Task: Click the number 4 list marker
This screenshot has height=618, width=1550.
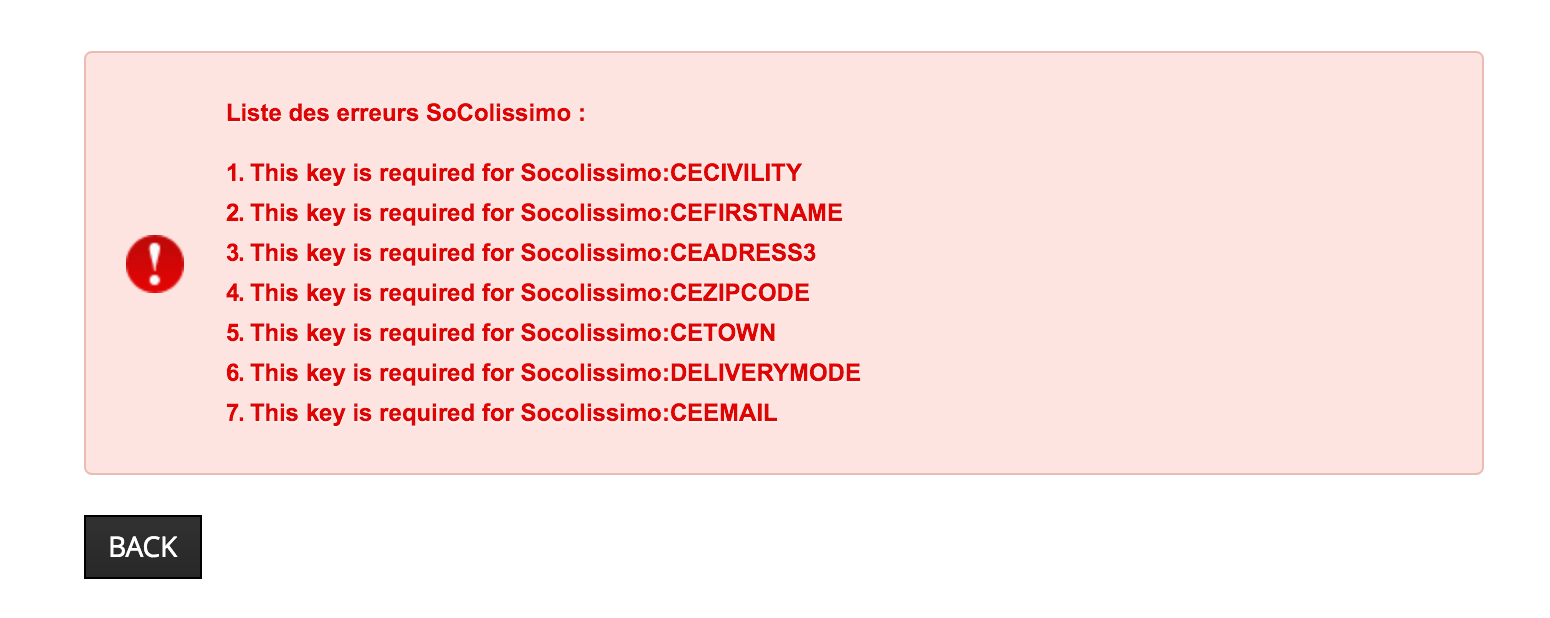Action: click(236, 293)
